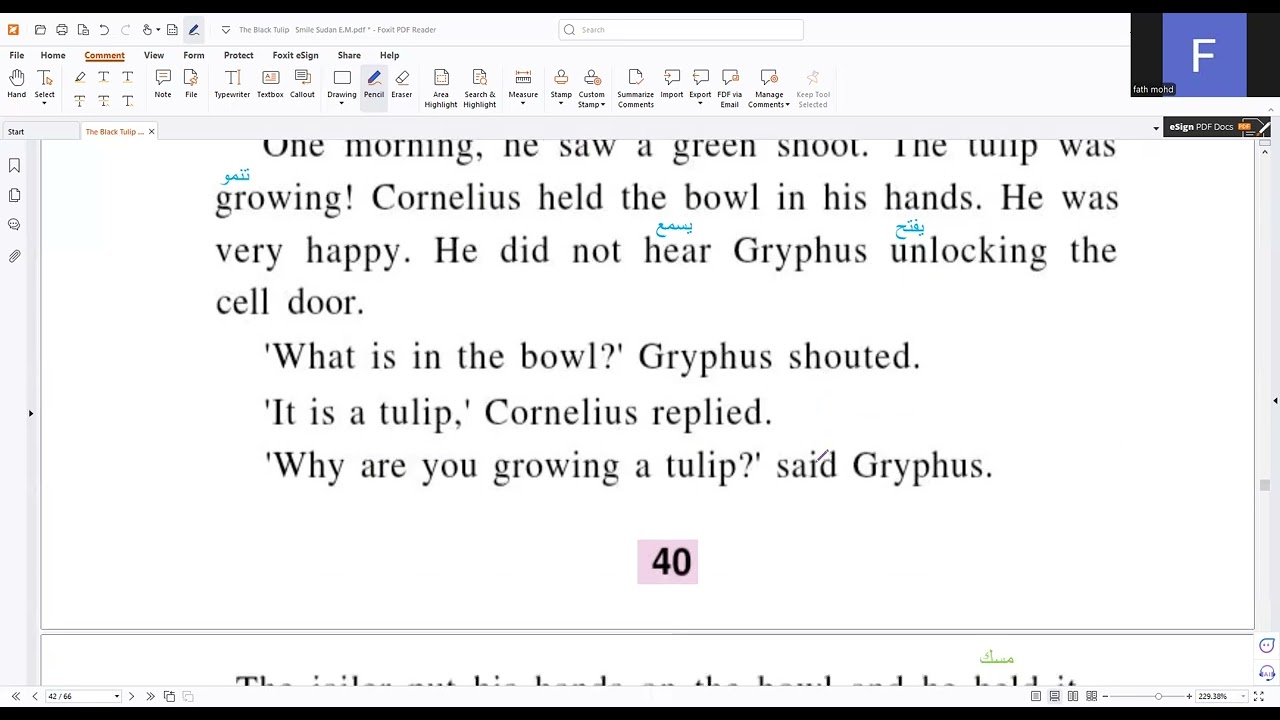Expand the Custom Stamp dropdown
This screenshot has width=1280, height=720.
coord(603,104)
